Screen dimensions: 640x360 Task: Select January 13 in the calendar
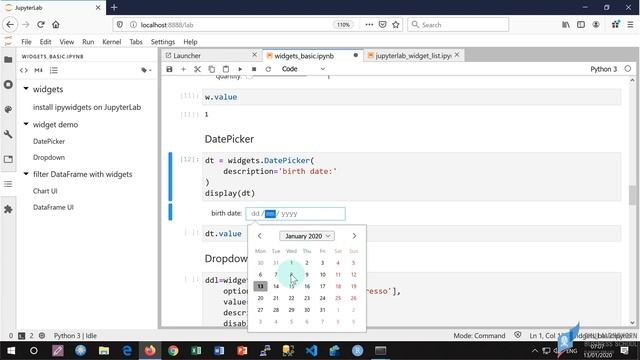(x=260, y=286)
